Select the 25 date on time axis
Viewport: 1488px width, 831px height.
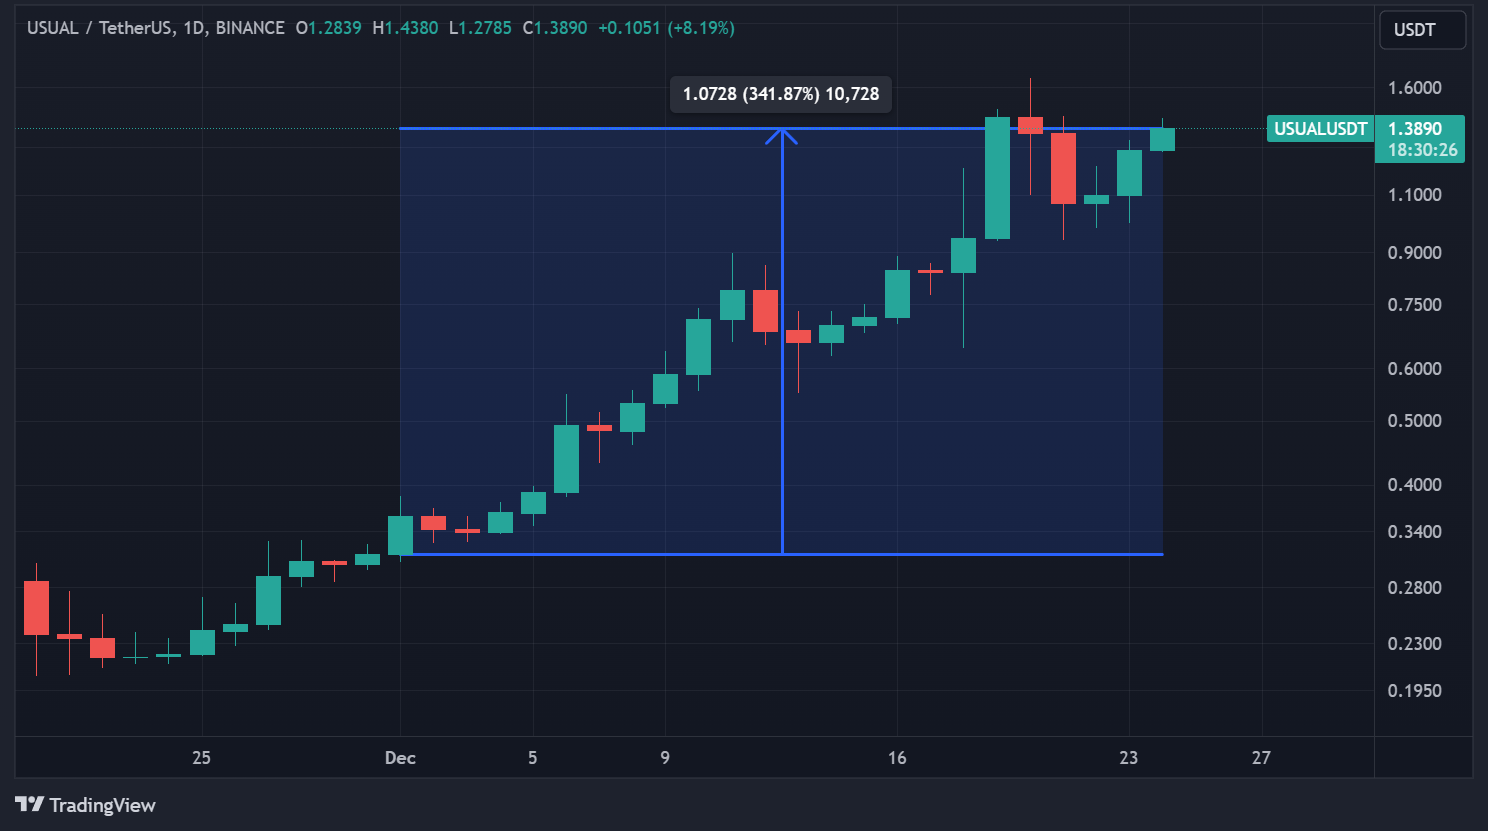(201, 758)
